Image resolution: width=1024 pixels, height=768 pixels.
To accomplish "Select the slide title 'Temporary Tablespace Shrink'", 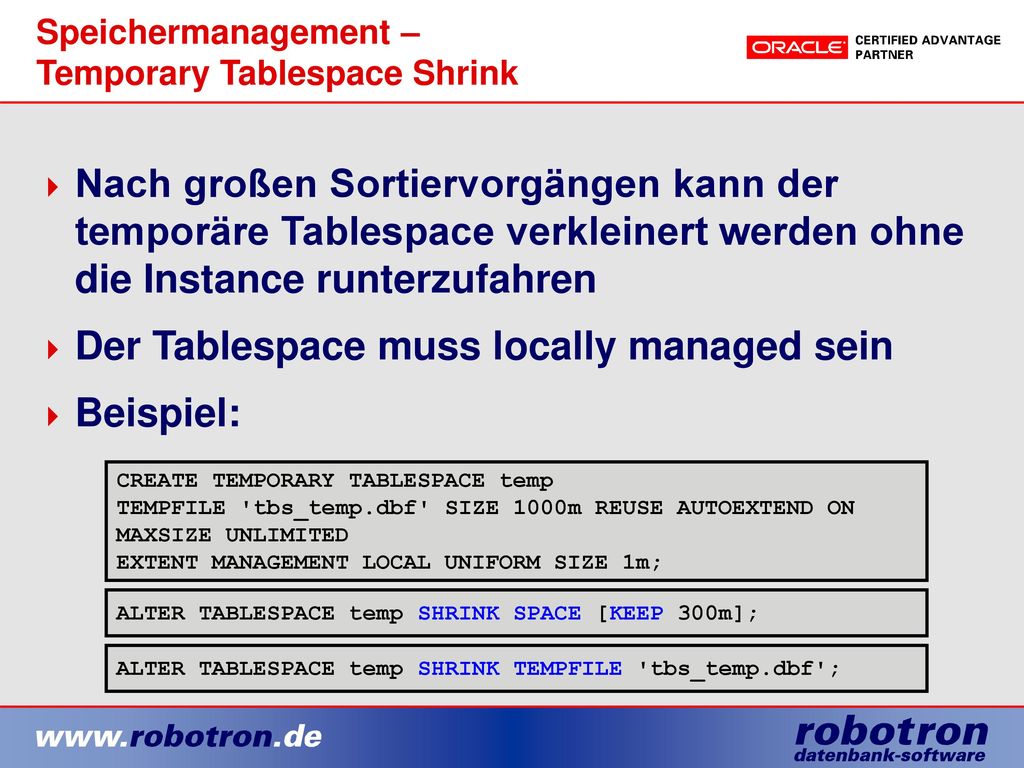I will tap(278, 74).
